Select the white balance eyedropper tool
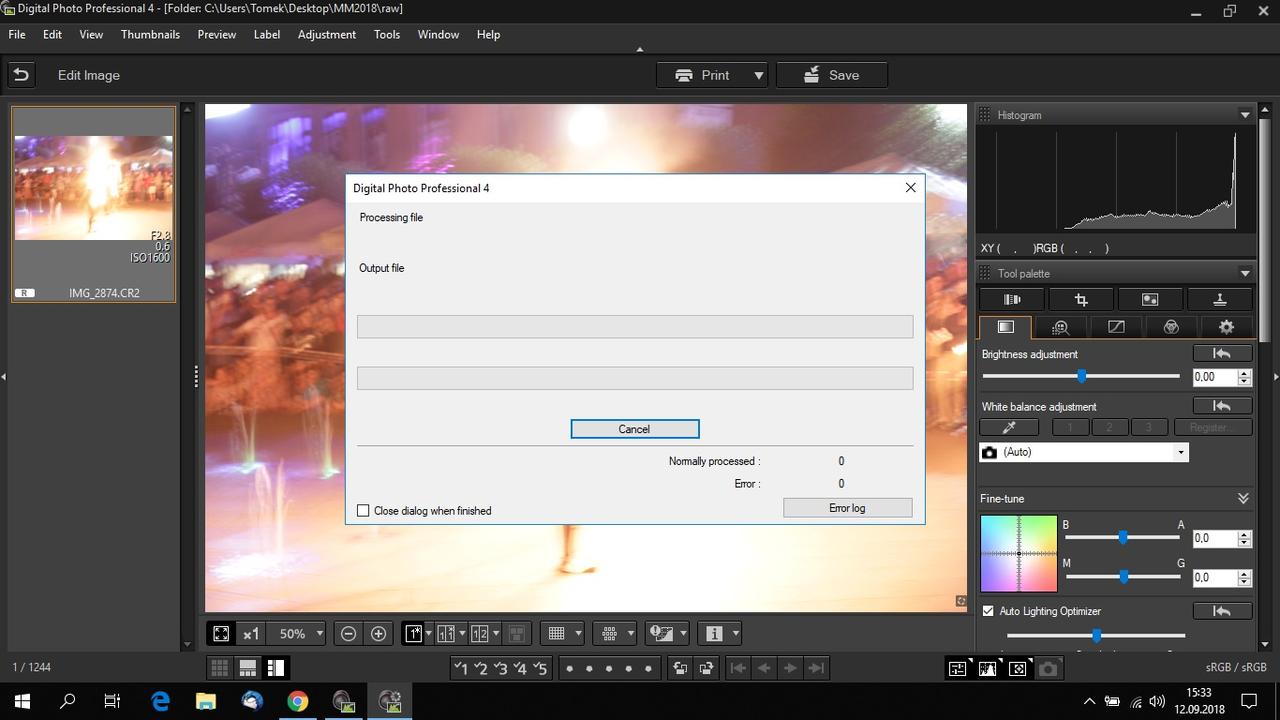Screen dimensions: 1280x720 [x=1009, y=427]
